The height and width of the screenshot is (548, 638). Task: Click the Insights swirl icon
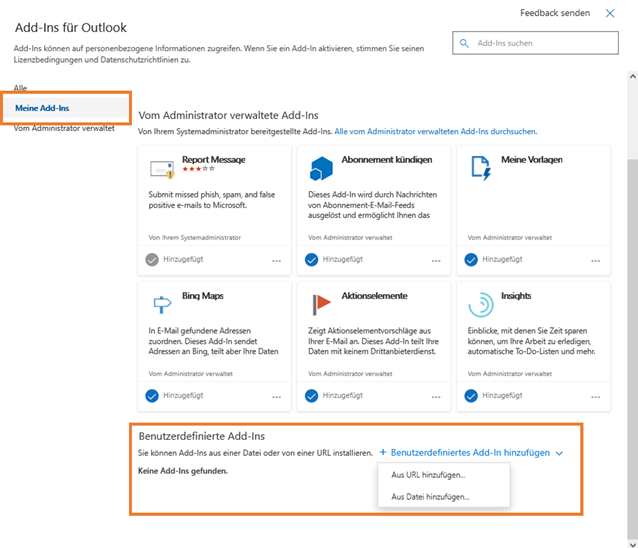[481, 304]
